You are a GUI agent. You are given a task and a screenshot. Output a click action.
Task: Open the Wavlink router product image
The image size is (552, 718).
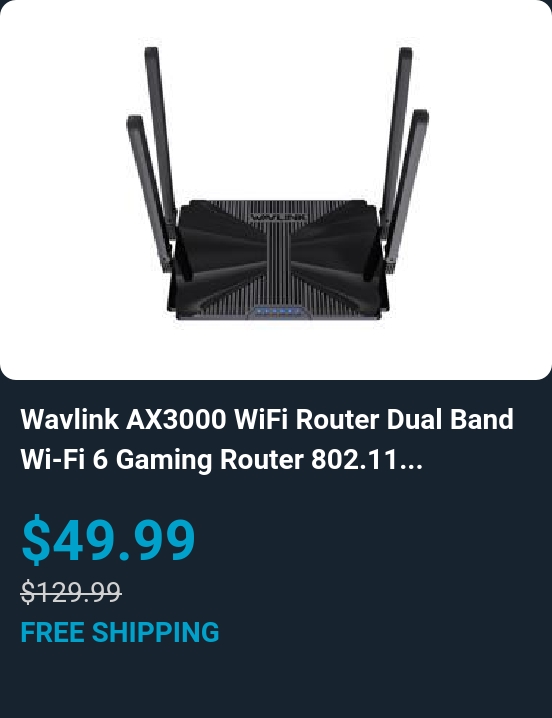click(276, 190)
